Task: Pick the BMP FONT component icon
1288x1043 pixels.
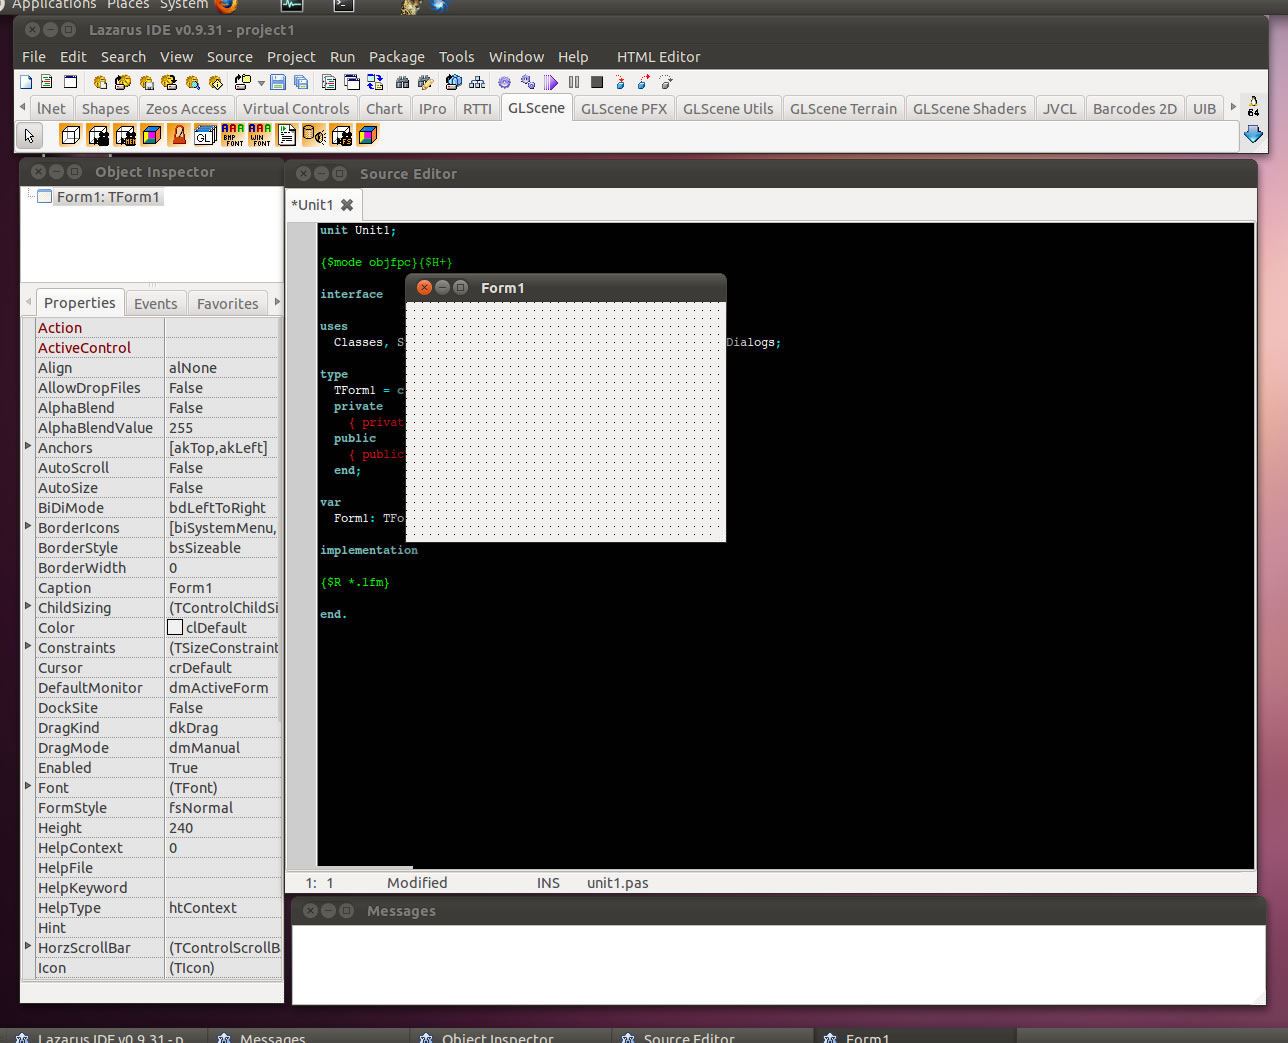Action: [x=233, y=135]
